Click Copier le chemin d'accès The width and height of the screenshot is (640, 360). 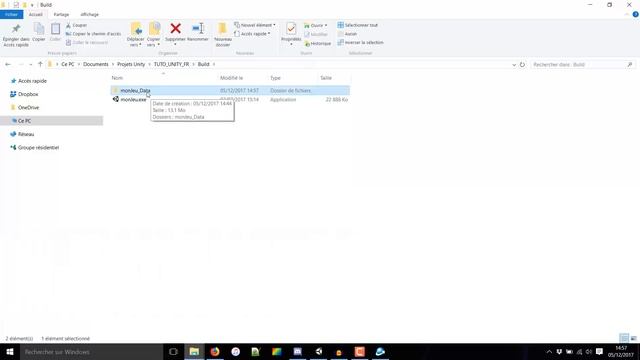point(93,34)
